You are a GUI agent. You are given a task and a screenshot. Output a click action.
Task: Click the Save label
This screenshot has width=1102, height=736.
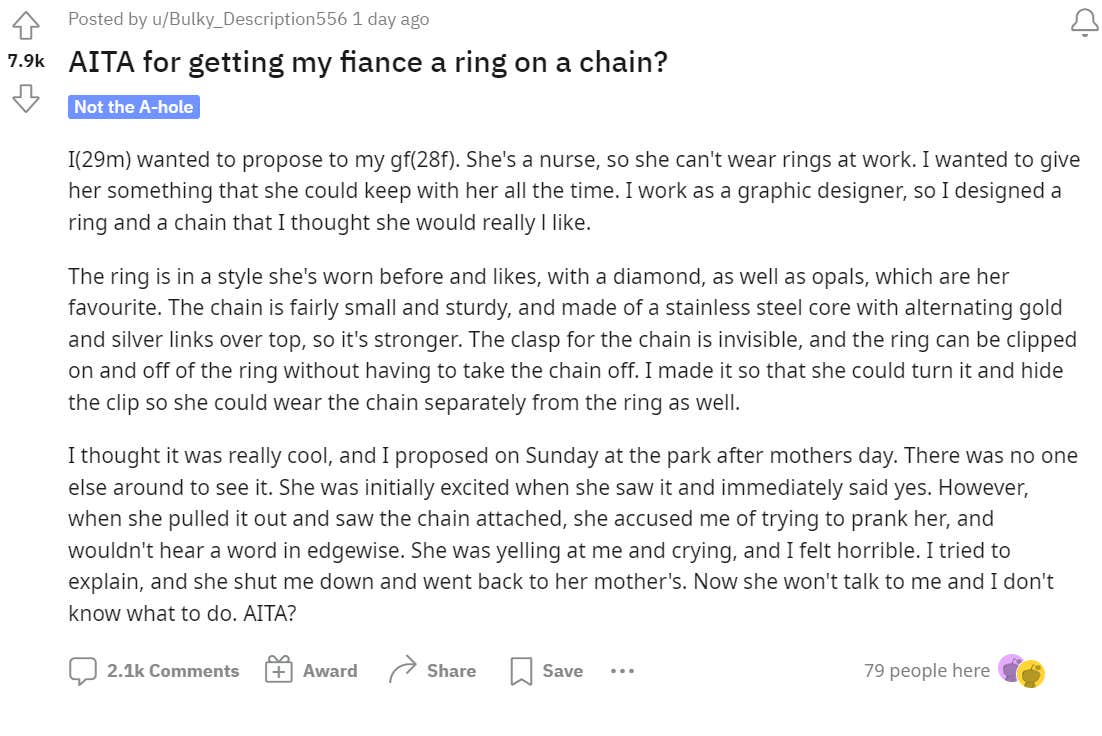coord(562,671)
